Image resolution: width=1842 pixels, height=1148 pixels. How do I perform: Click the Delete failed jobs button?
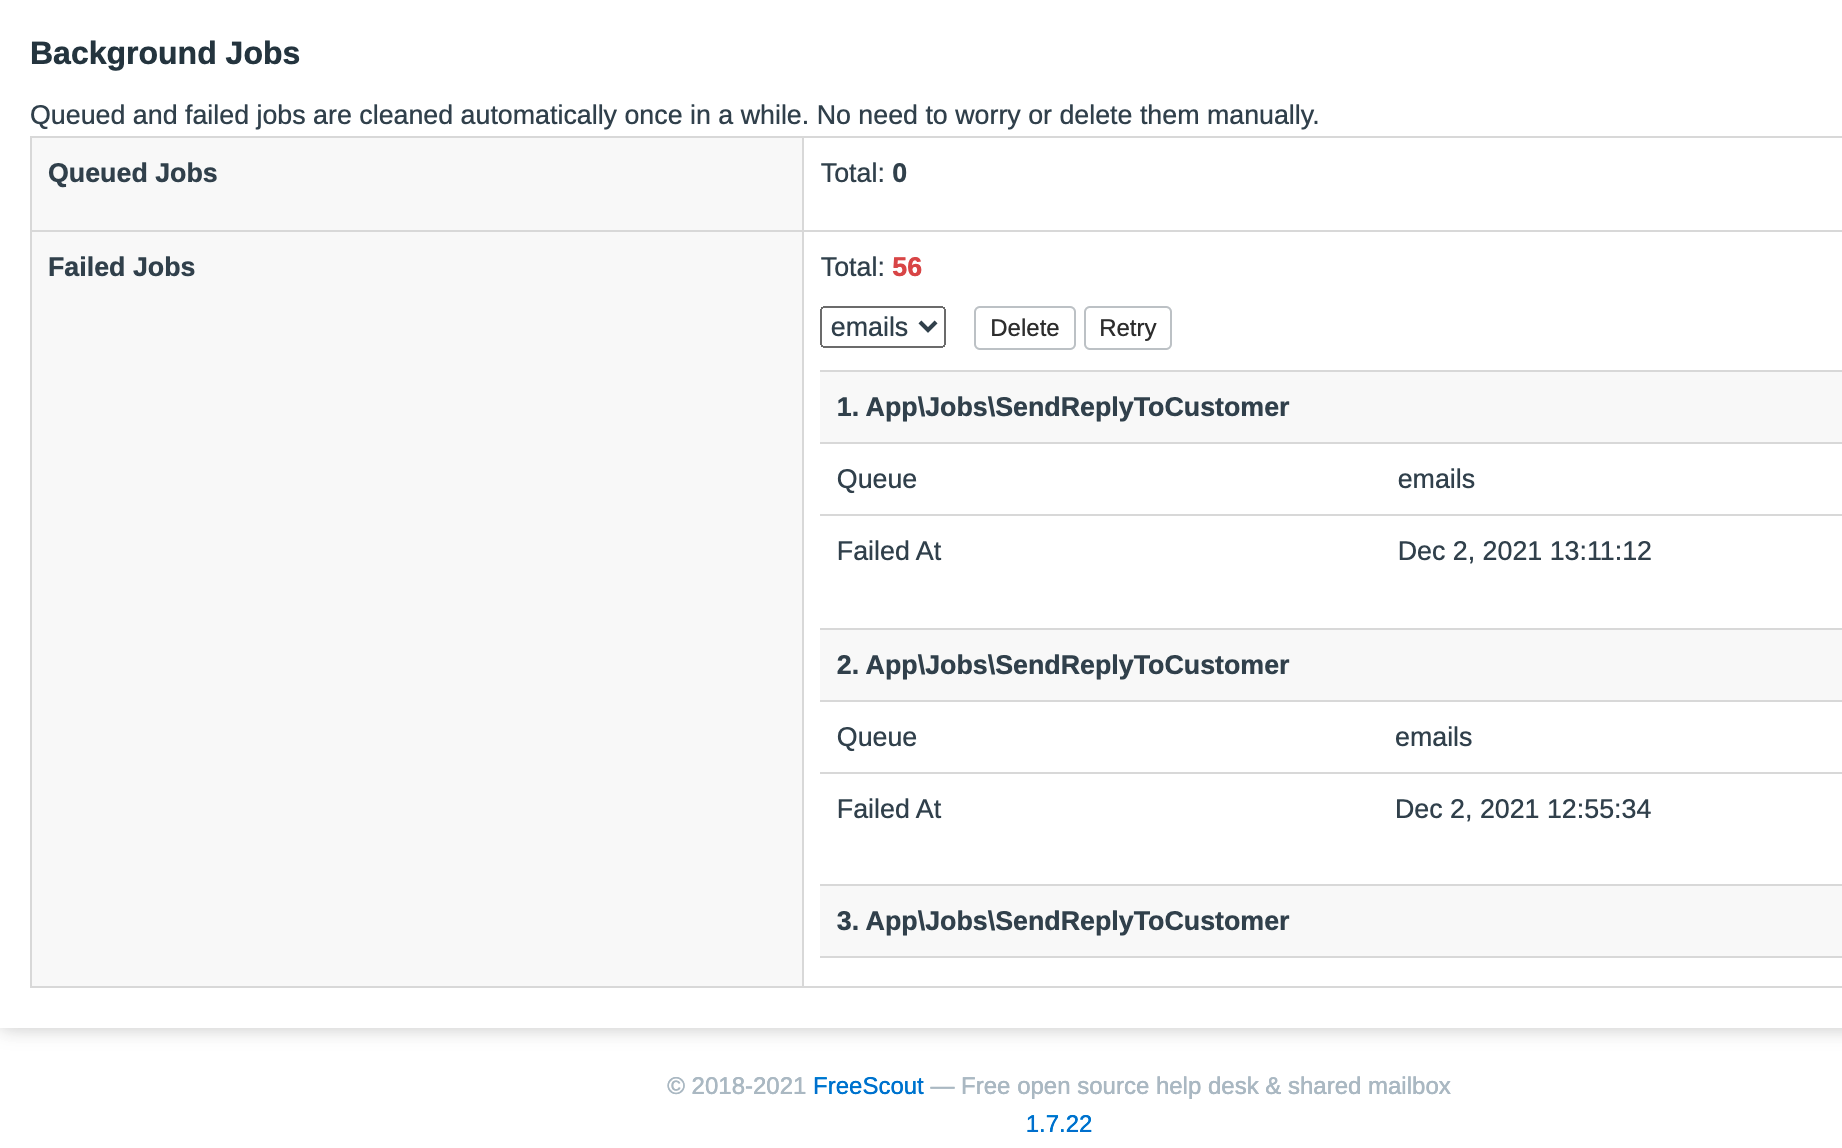[1024, 328]
